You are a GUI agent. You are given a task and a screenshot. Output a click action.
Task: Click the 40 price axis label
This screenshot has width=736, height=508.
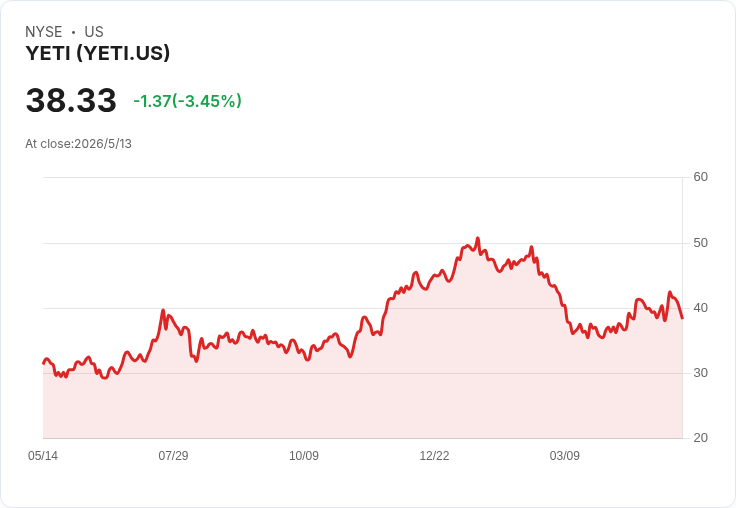[700, 308]
